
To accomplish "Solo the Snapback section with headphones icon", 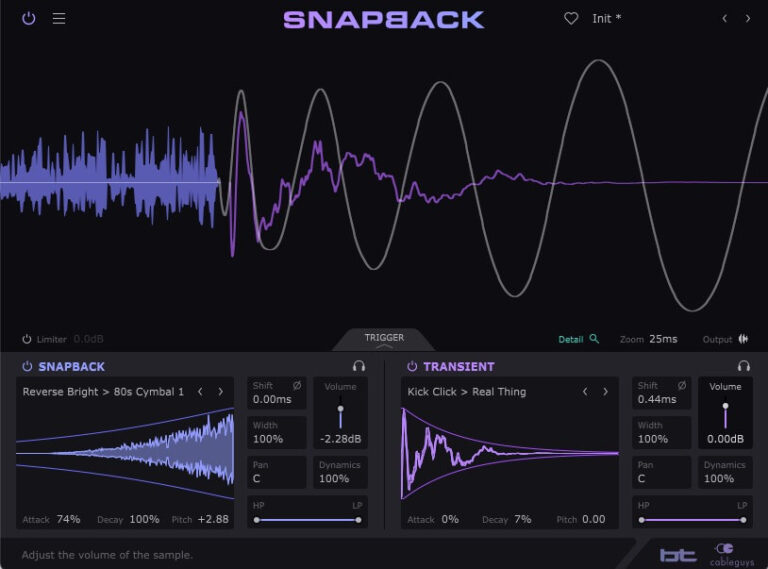I will [x=359, y=367].
